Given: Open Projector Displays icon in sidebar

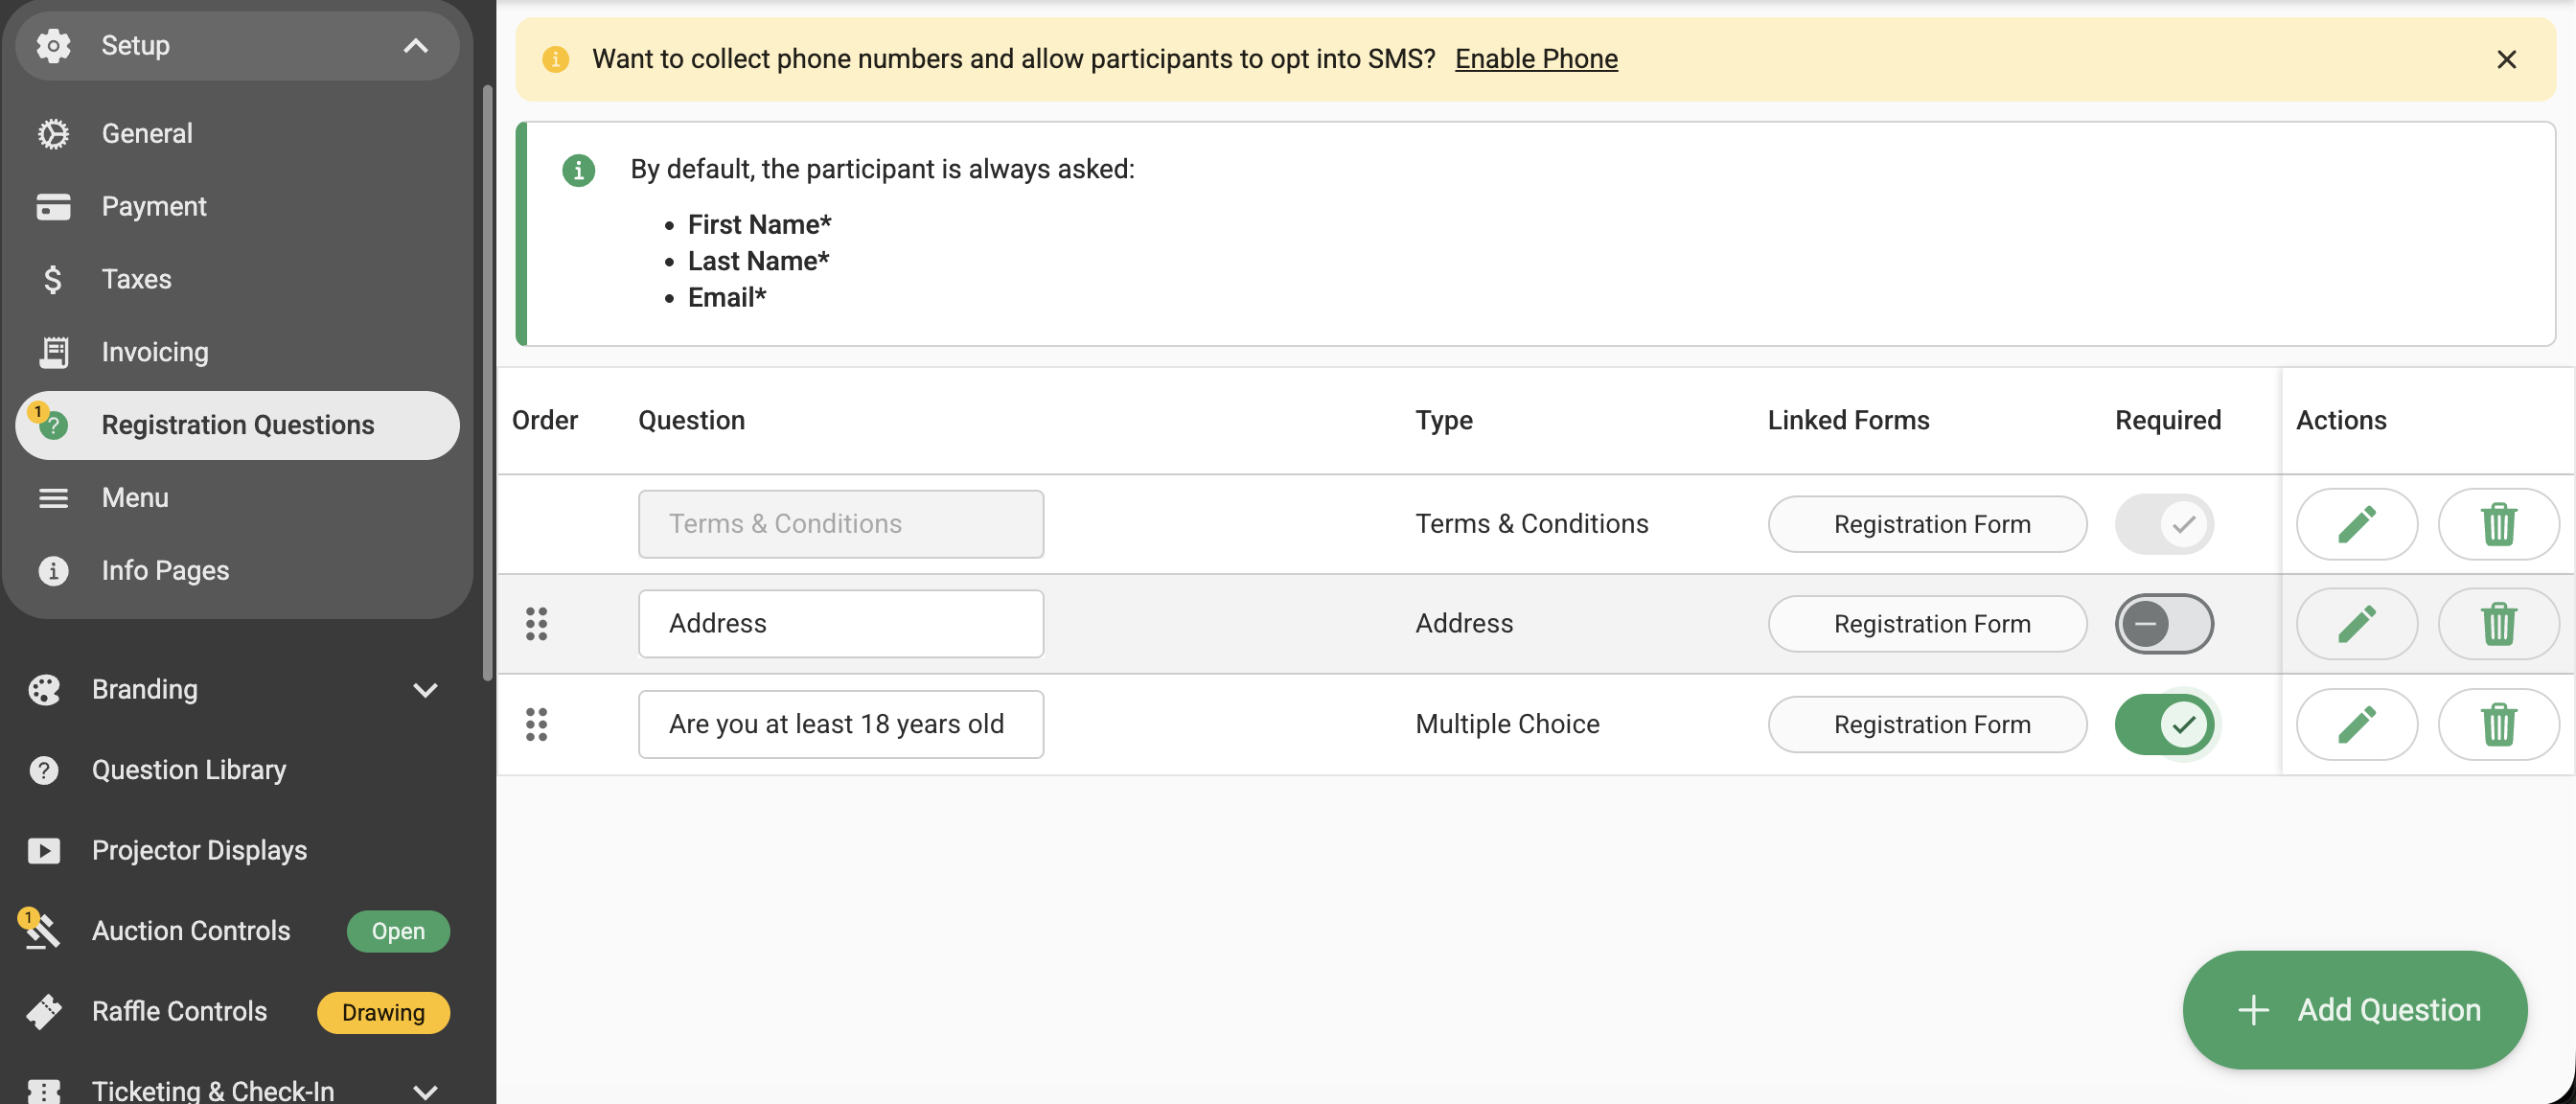Looking at the screenshot, I should pyautogui.click(x=44, y=850).
